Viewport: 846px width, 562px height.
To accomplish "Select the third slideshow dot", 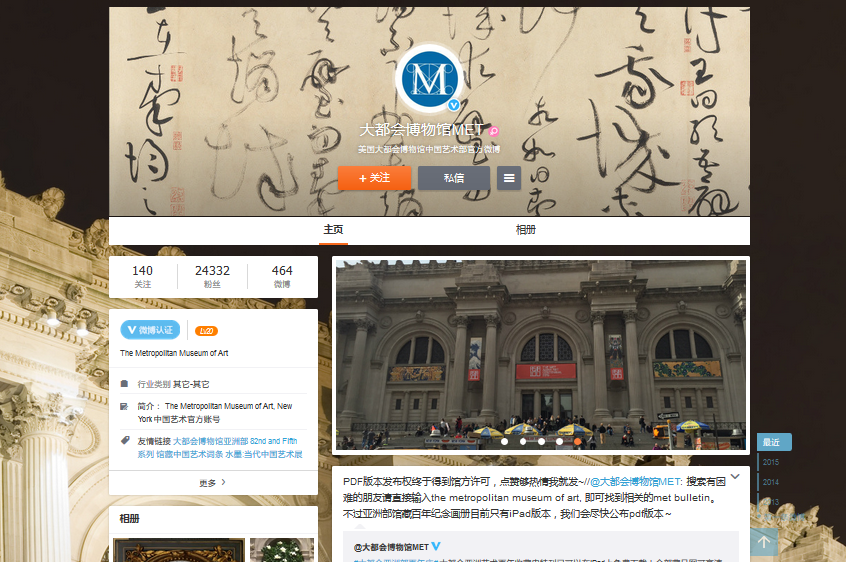I will [541, 442].
